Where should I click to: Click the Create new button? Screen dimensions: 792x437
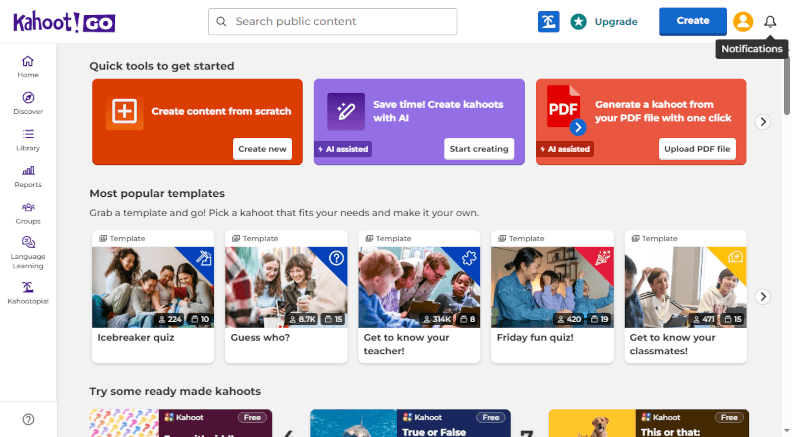click(262, 149)
